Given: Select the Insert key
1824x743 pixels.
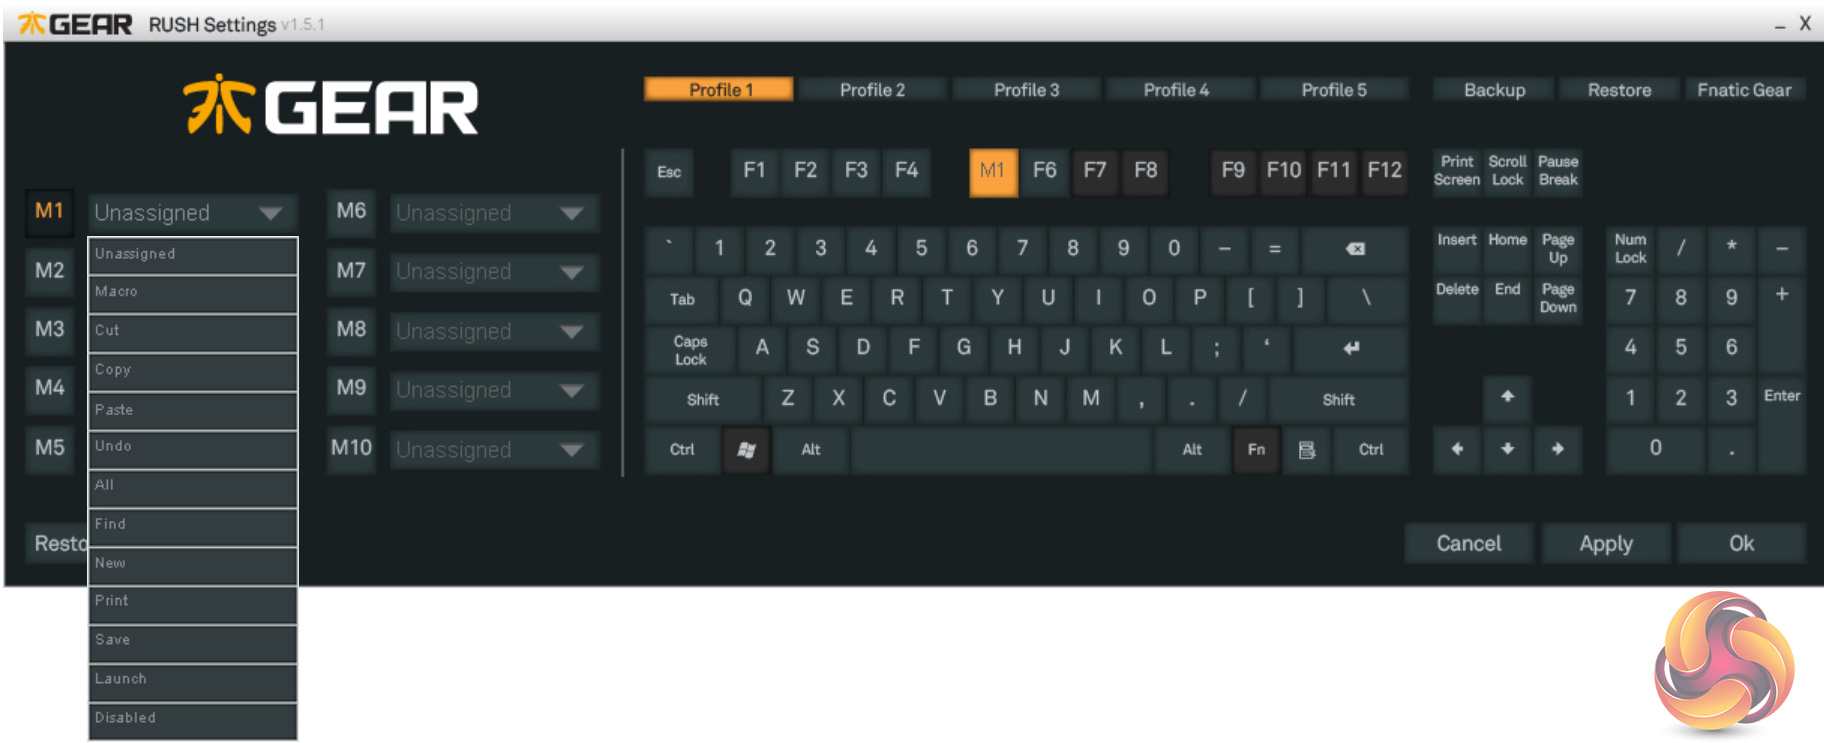Looking at the screenshot, I should click(x=1457, y=249).
